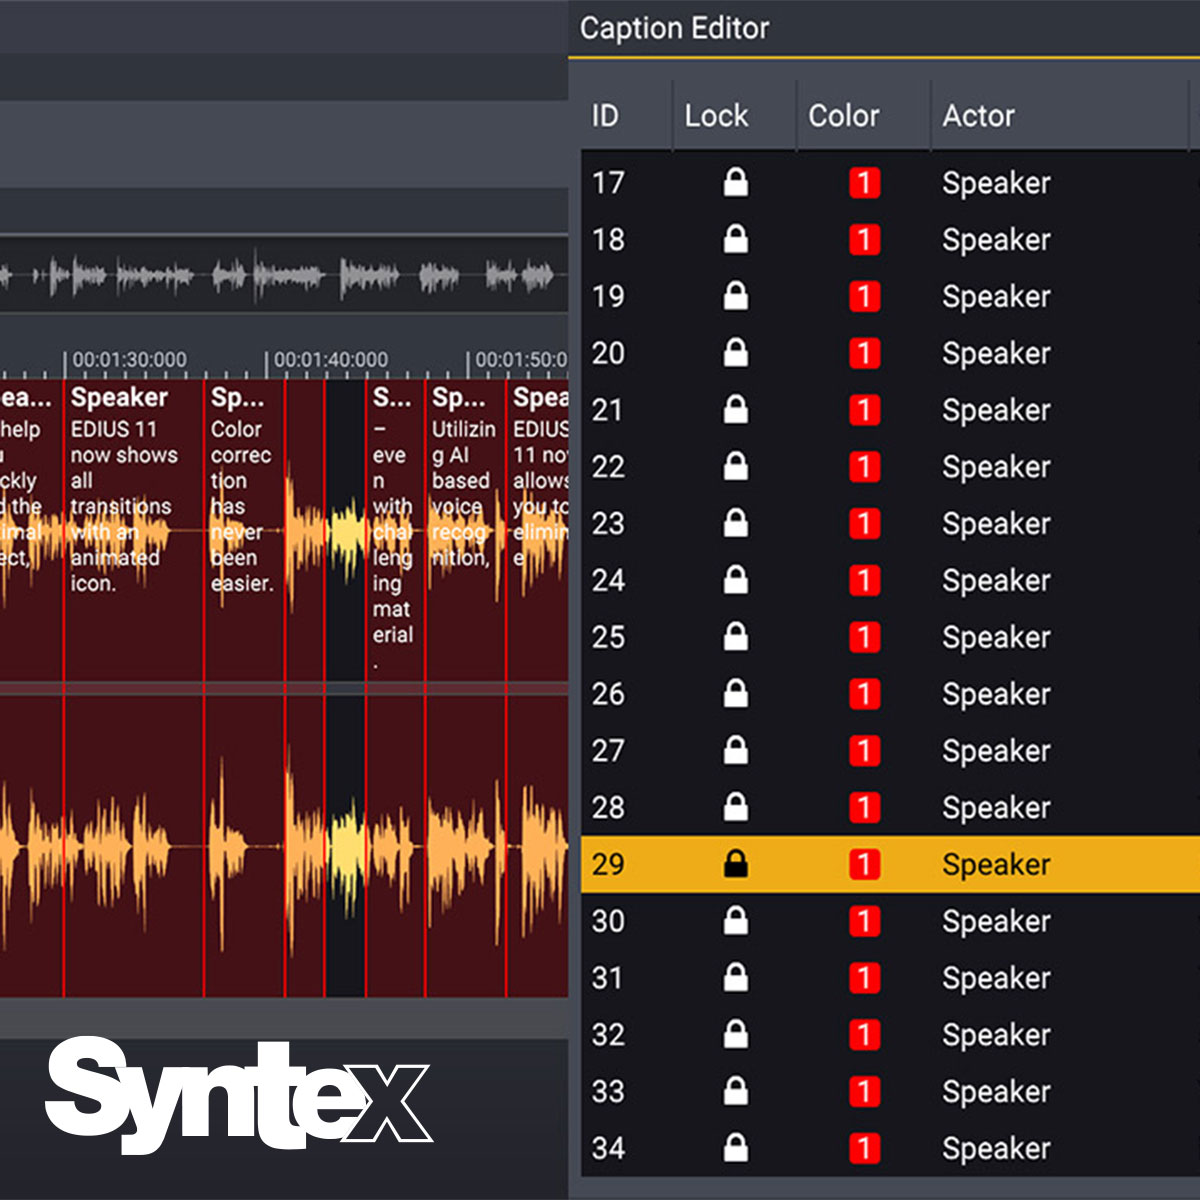Viewport: 1200px width, 1200px height.
Task: Click the Lock column header
Action: (x=716, y=116)
